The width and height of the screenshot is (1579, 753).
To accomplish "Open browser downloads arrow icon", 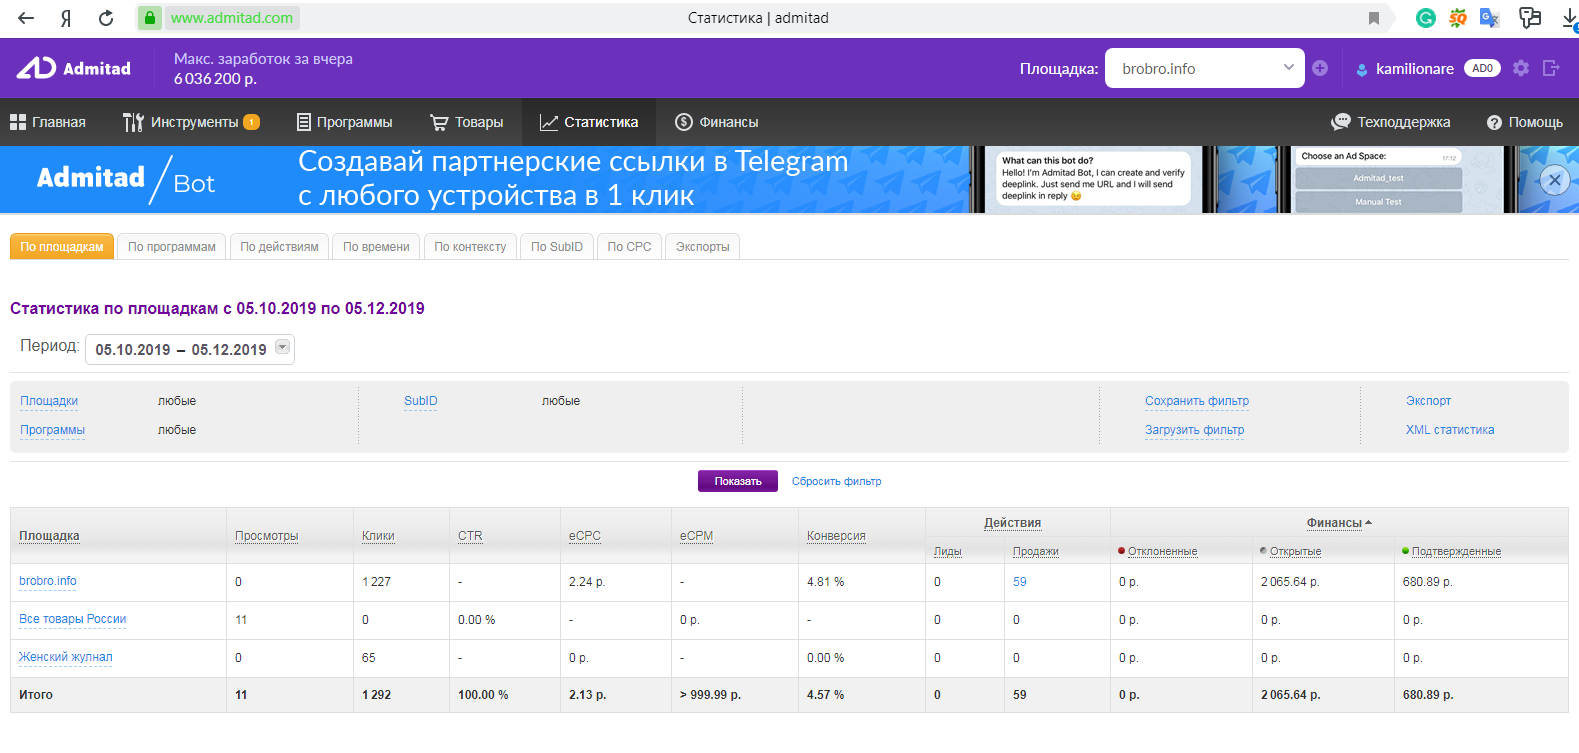I will [x=1570, y=18].
